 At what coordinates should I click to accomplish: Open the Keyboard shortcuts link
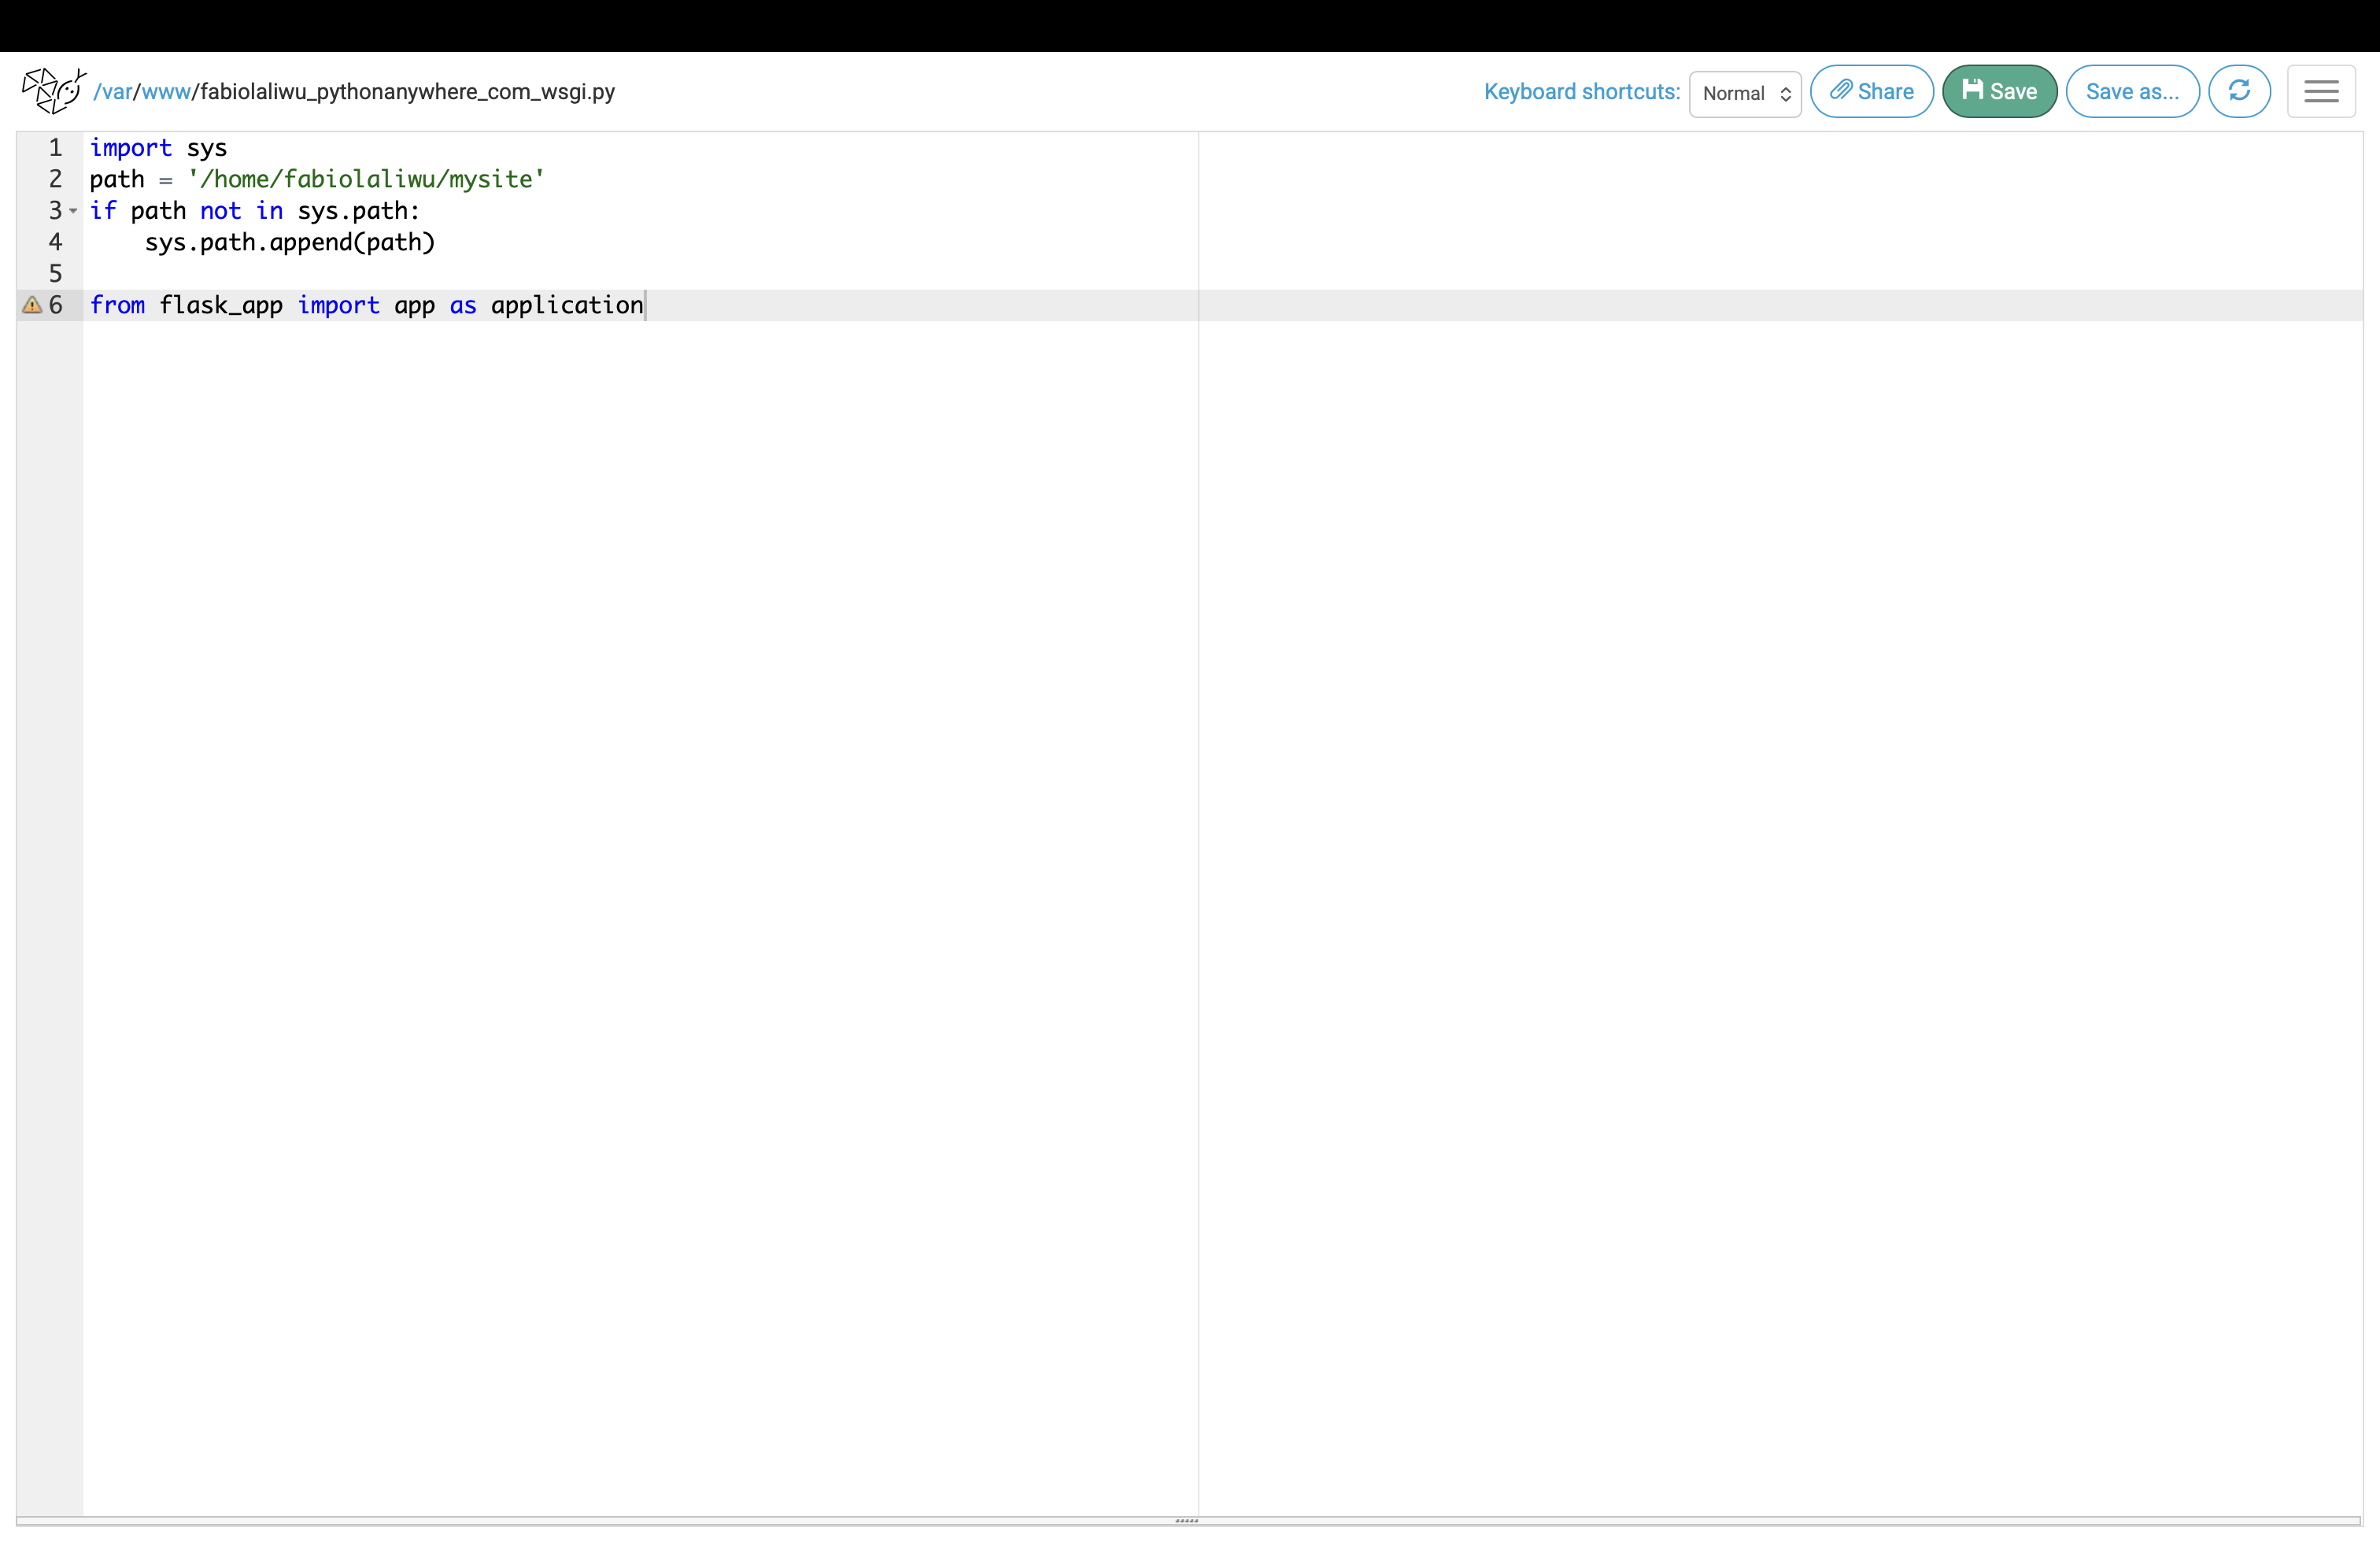click(x=1581, y=91)
